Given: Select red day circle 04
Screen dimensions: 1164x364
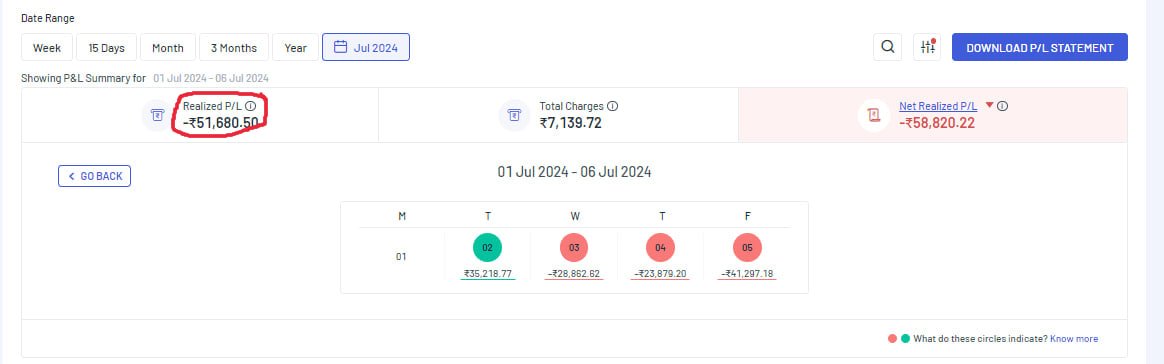Looking at the screenshot, I should point(661,248).
